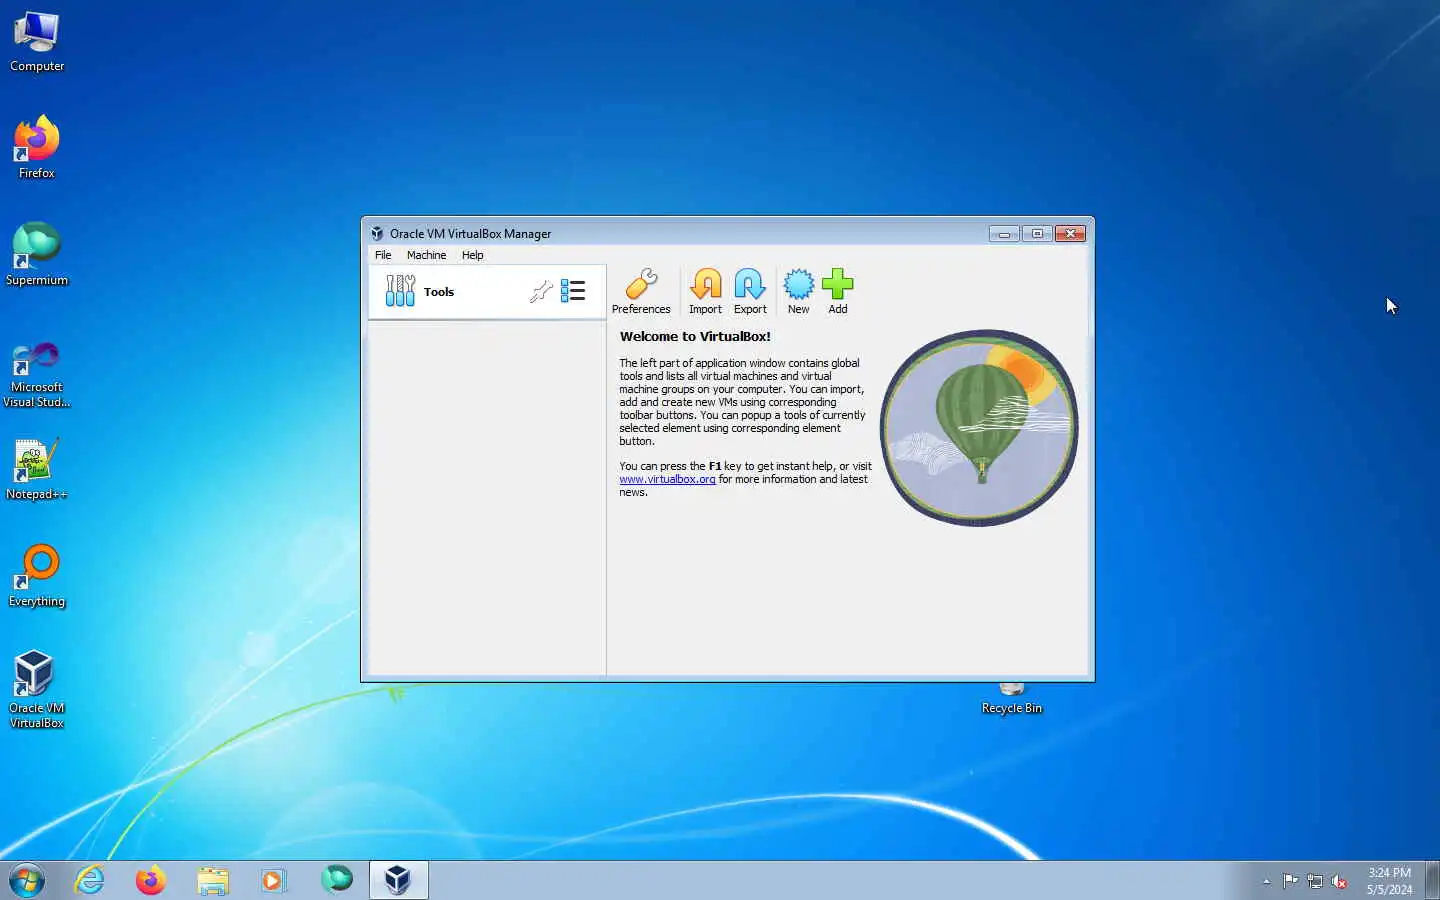Open Windows Explorer from the taskbar
This screenshot has width=1440, height=900.
pyautogui.click(x=213, y=880)
